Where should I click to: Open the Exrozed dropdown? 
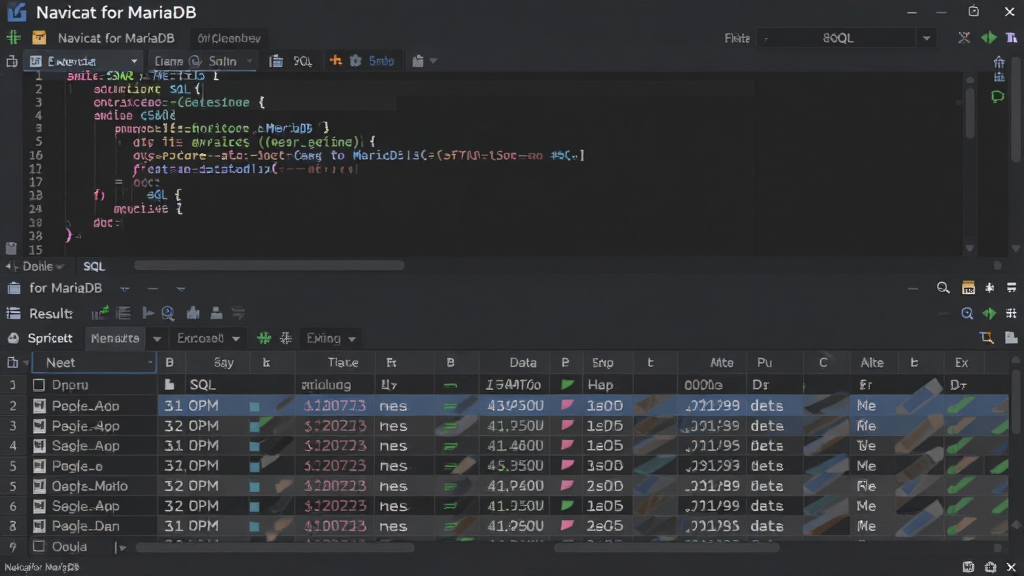(x=208, y=338)
